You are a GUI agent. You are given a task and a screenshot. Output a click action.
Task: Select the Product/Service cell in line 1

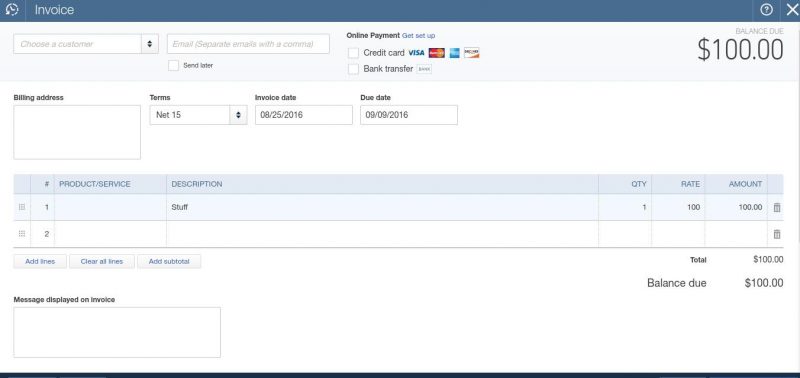[110, 207]
